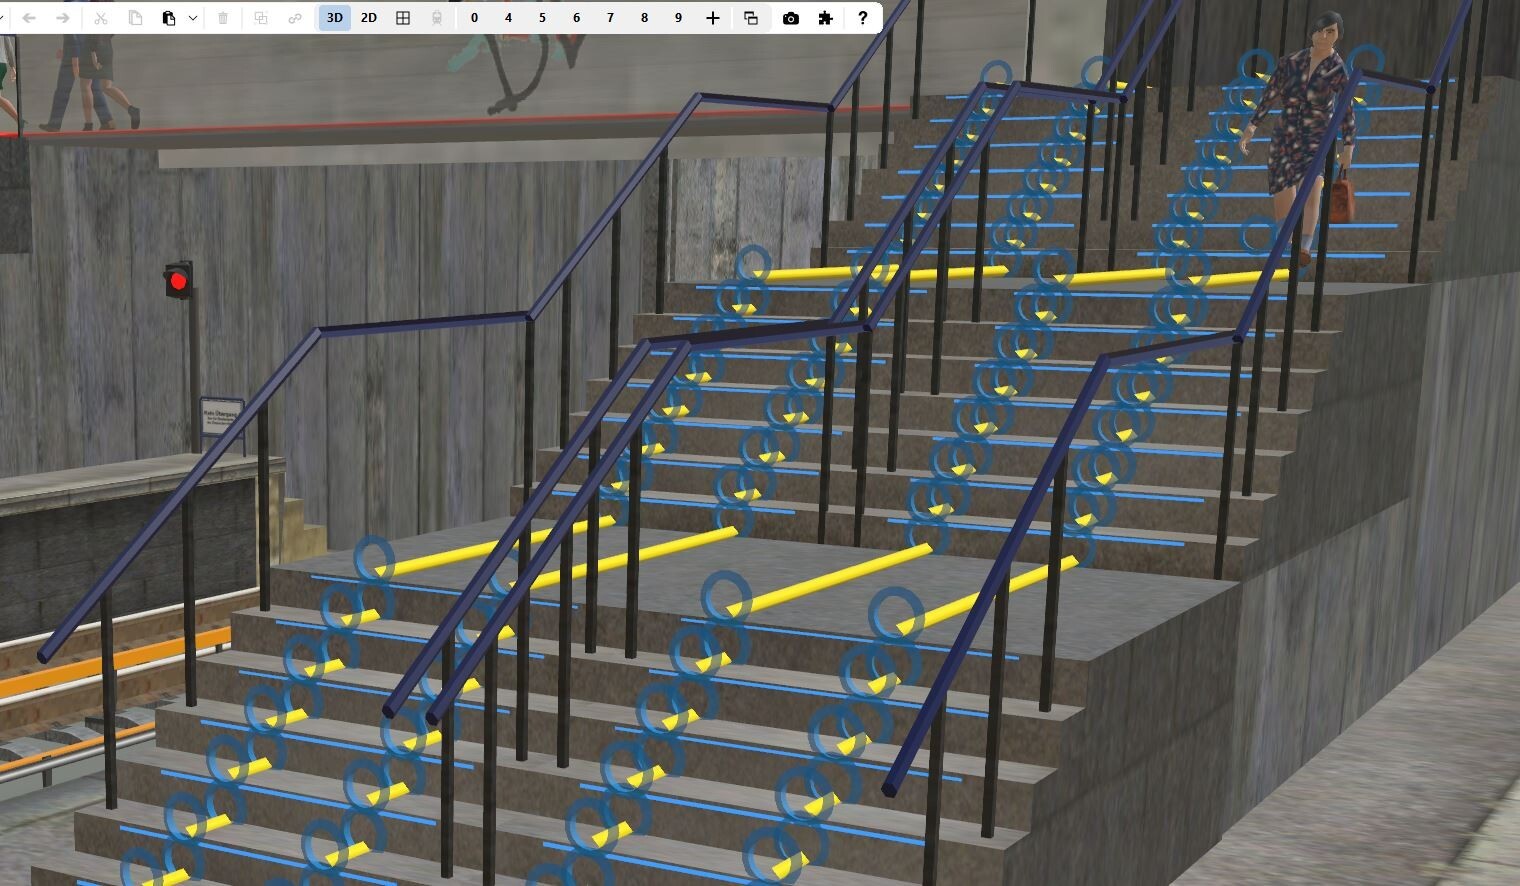This screenshot has width=1520, height=886.
Task: Select camera preset 0
Action: pyautogui.click(x=474, y=18)
